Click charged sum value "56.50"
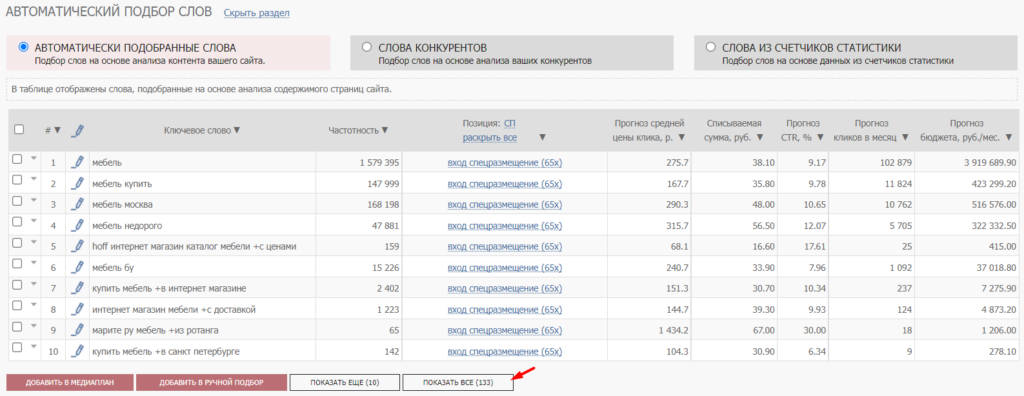This screenshot has width=1024, height=396. [x=763, y=226]
